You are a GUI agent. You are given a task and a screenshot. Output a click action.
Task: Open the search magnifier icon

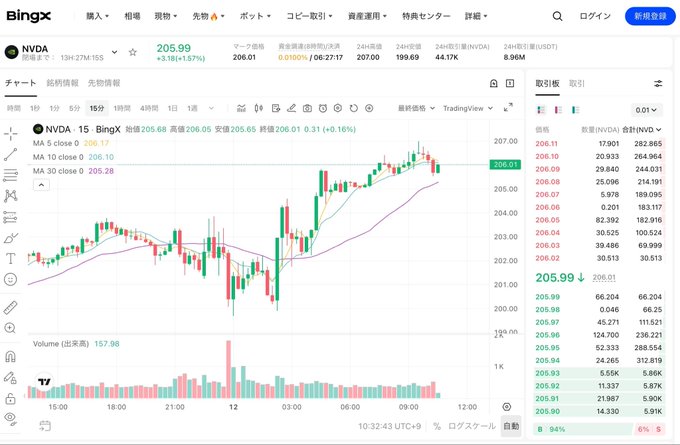557,16
